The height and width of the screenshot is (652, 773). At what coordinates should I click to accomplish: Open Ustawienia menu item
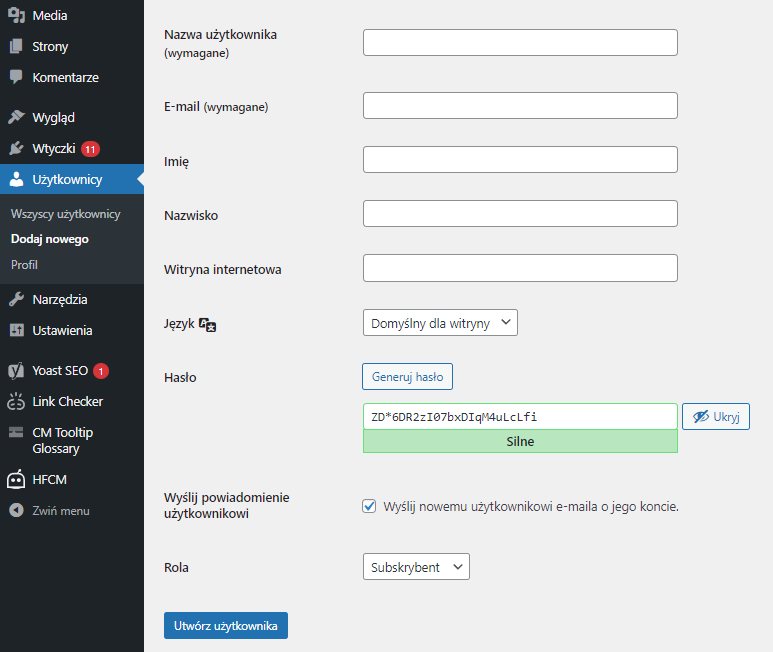72,330
